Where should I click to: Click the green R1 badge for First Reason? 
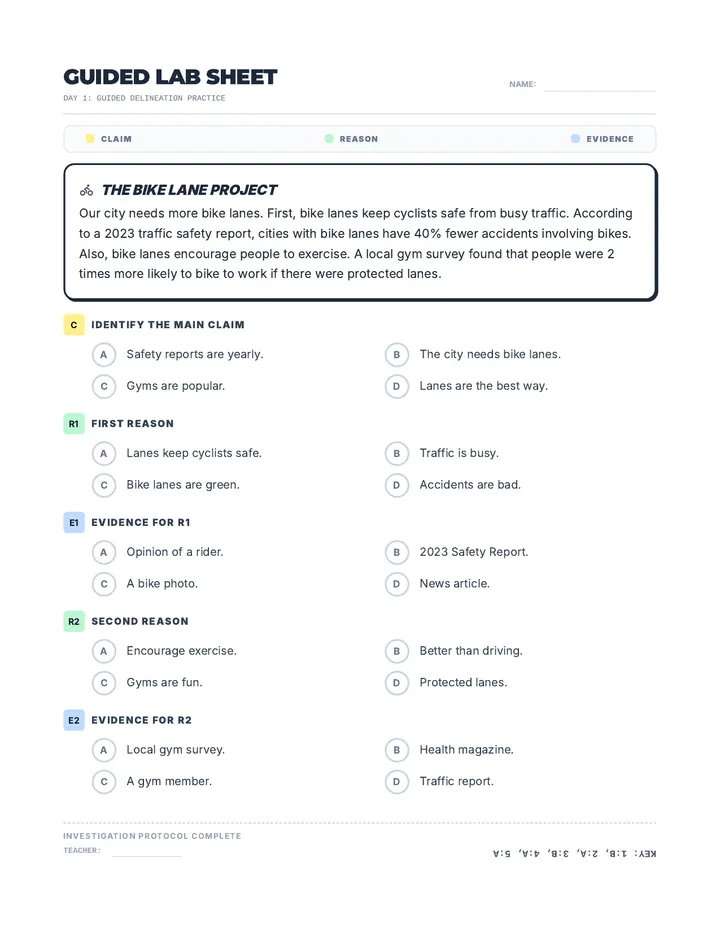click(74, 424)
